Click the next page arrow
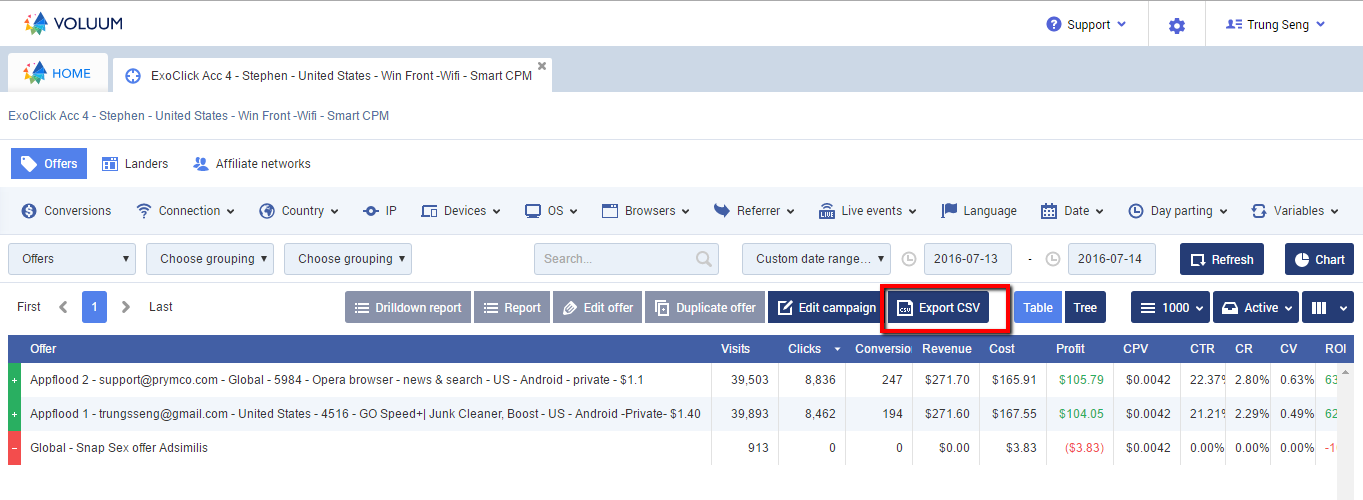 pyautogui.click(x=125, y=307)
